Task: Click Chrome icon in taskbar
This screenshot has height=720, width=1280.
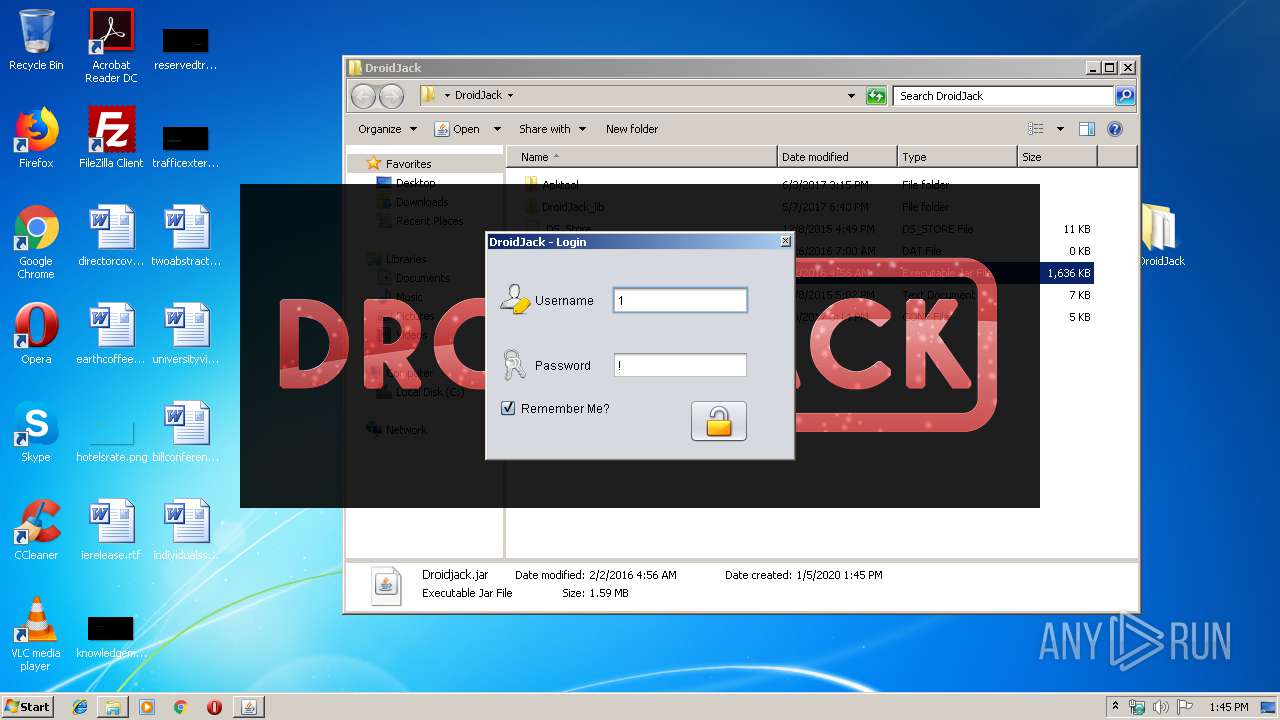Action: click(x=180, y=707)
